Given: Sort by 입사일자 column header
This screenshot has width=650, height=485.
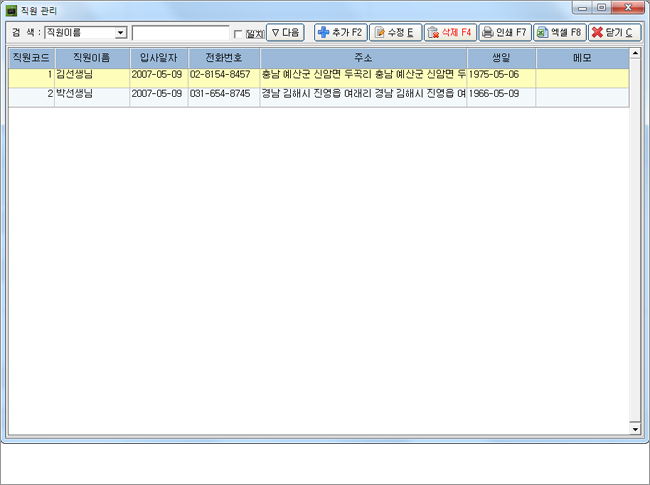Looking at the screenshot, I should [159, 58].
